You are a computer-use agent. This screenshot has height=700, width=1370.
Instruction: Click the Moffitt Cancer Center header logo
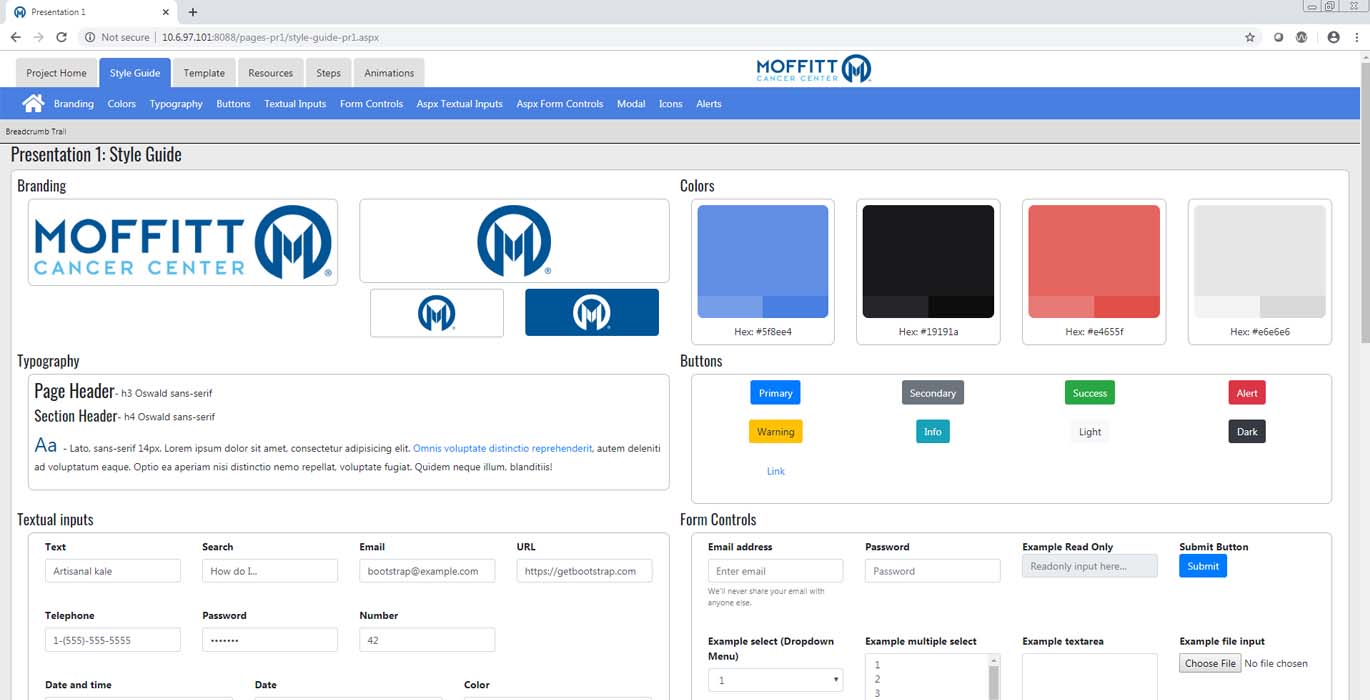pyautogui.click(x=813, y=68)
